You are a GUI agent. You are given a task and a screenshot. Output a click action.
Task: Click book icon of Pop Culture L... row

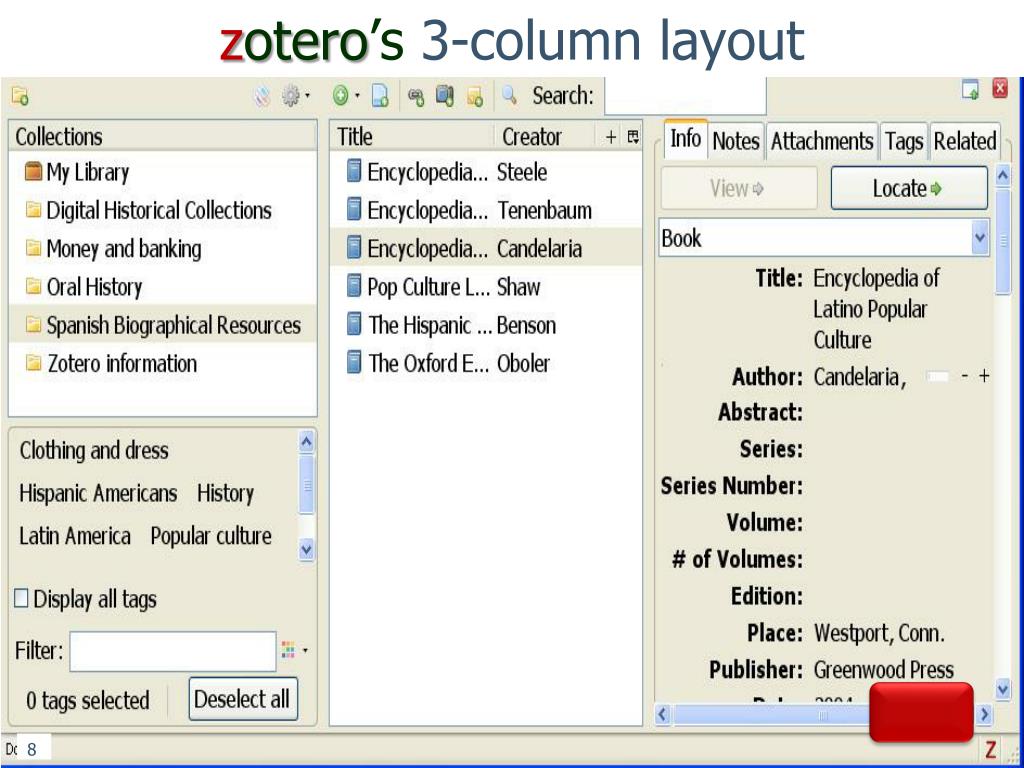(353, 286)
